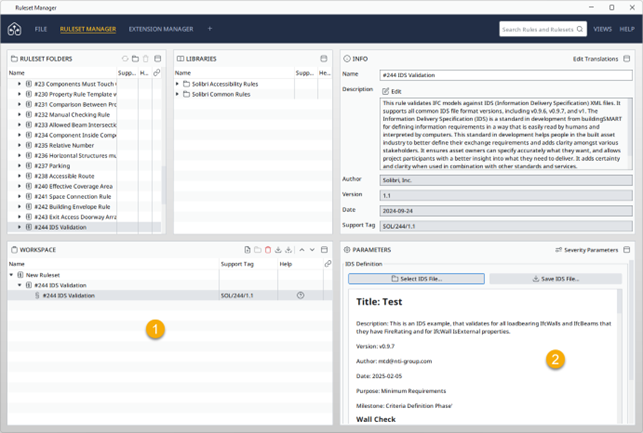The height and width of the screenshot is (433, 643).
Task: Move rule down with Workspace down arrow
Action: click(312, 250)
